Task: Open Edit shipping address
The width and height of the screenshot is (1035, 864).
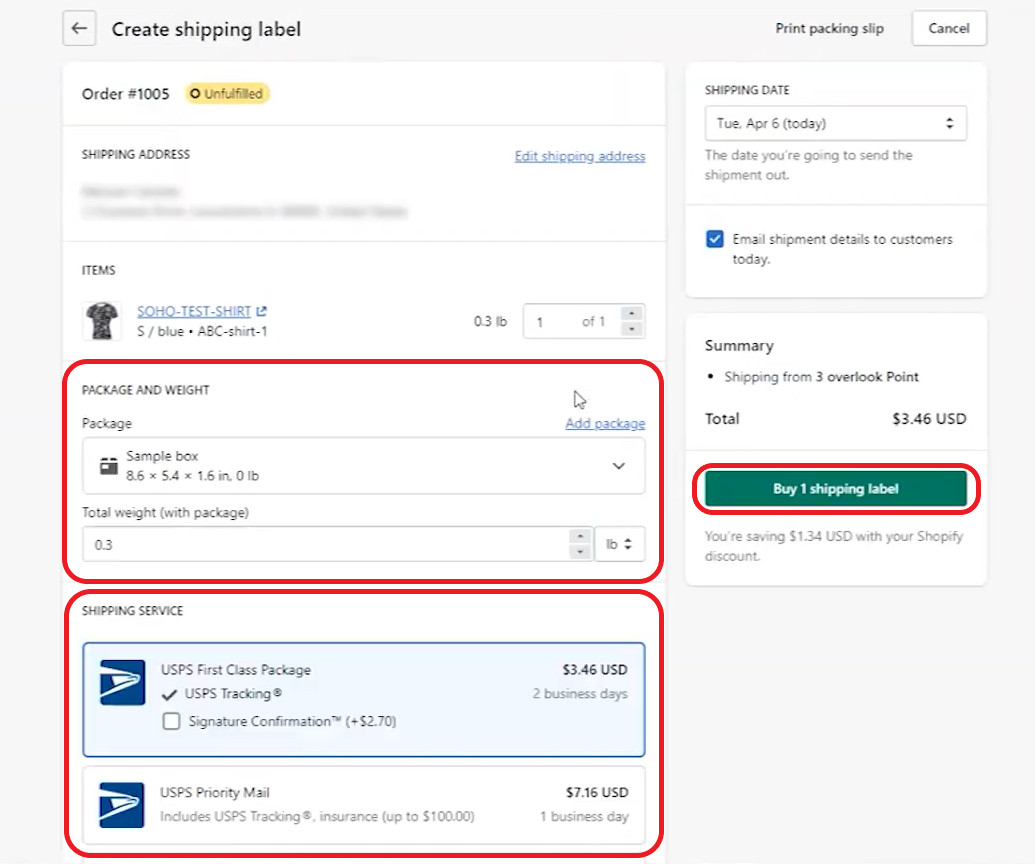Action: [x=579, y=156]
